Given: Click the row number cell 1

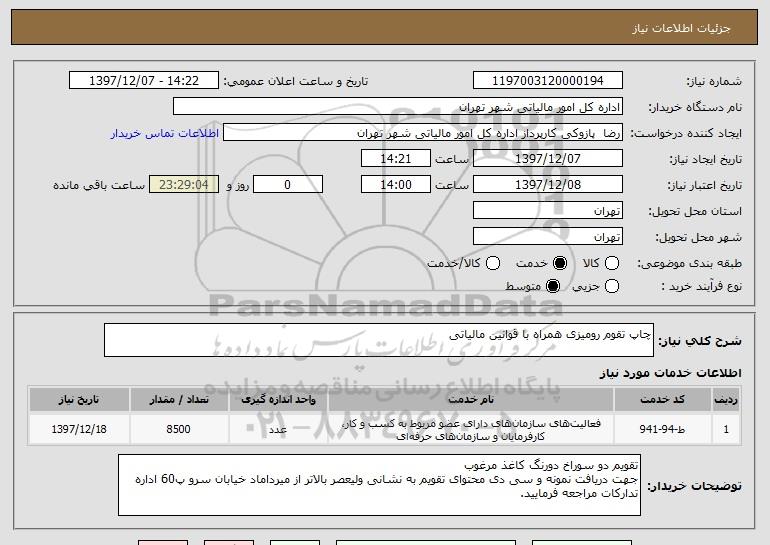Looking at the screenshot, I should pyautogui.click(x=726, y=429).
